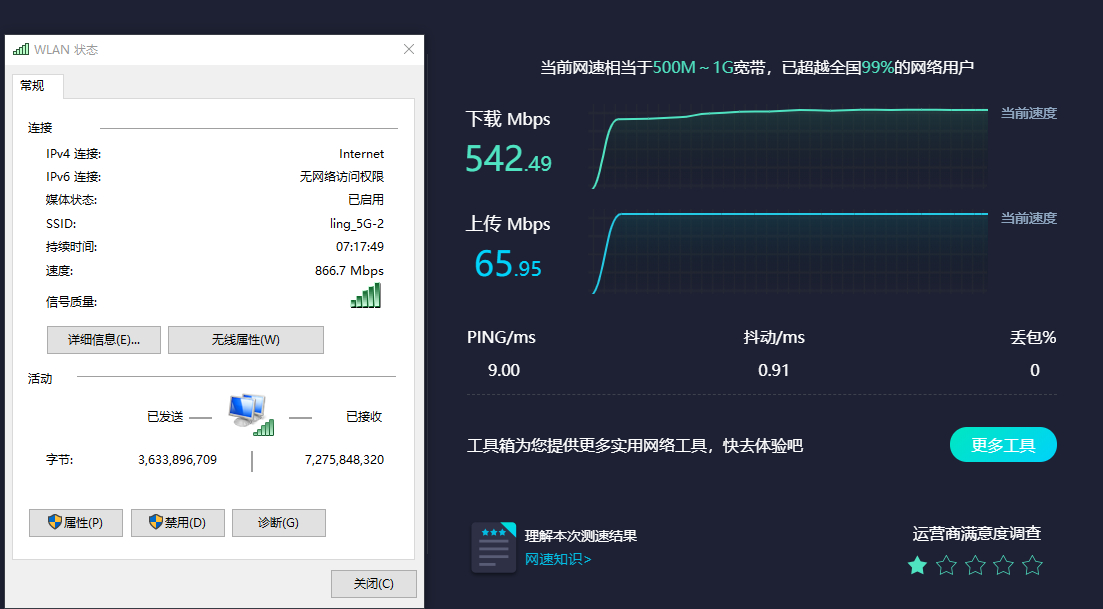The height and width of the screenshot is (609, 1103).
Task: Click the 运营商满意度调查 label
Action: coord(976,534)
